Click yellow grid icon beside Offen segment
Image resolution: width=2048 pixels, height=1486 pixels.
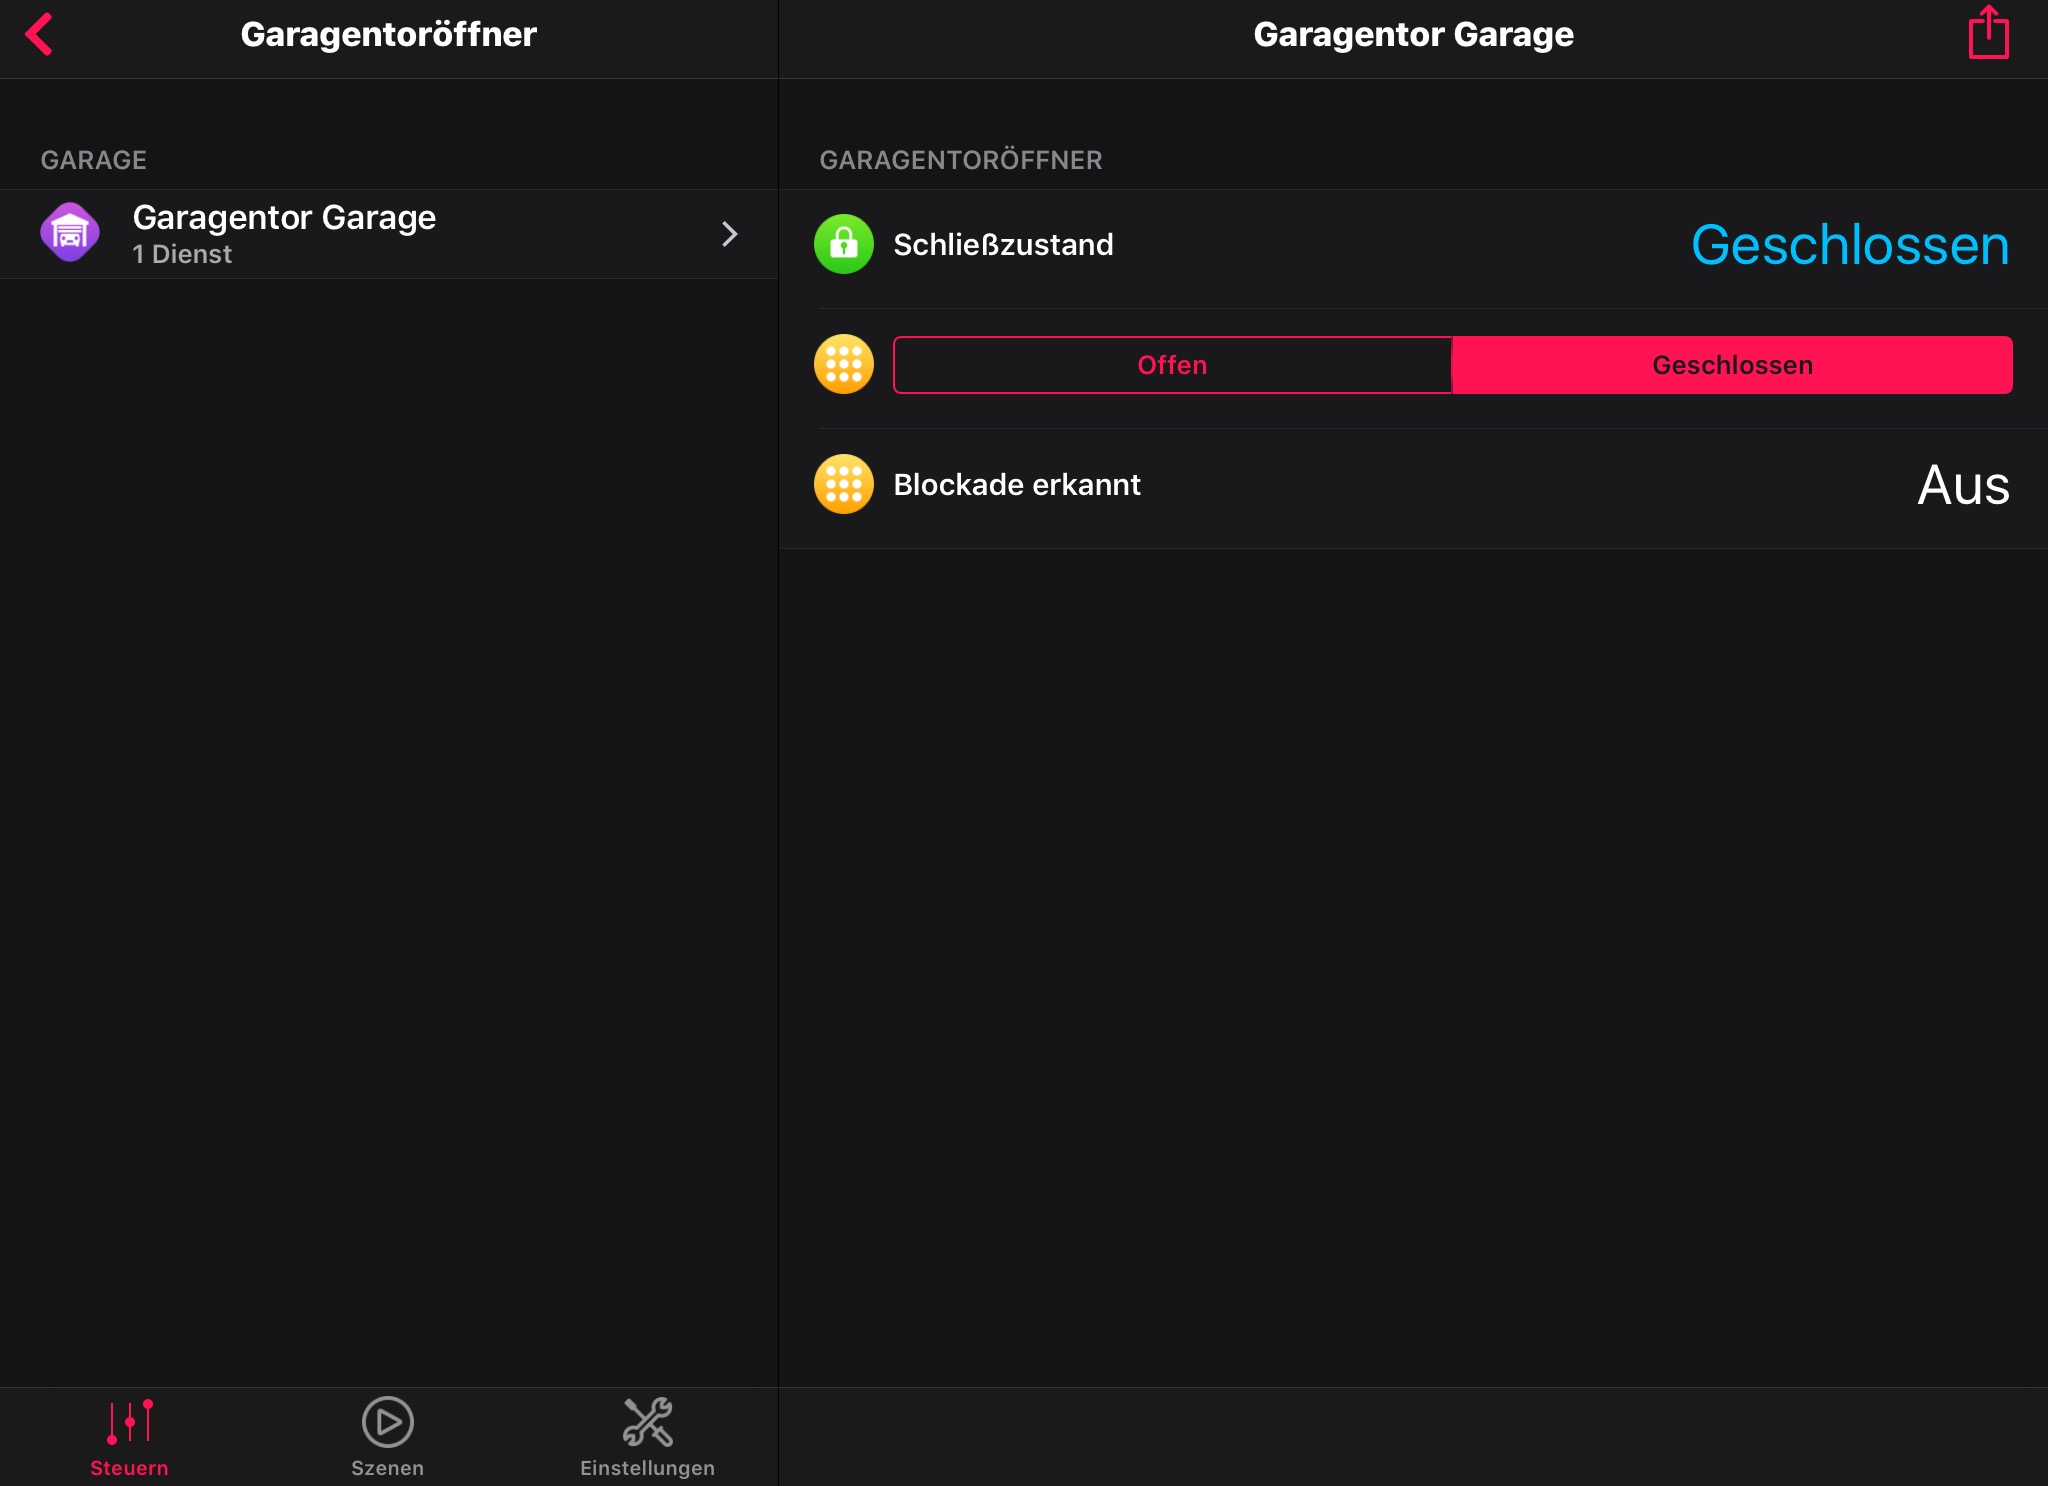843,364
